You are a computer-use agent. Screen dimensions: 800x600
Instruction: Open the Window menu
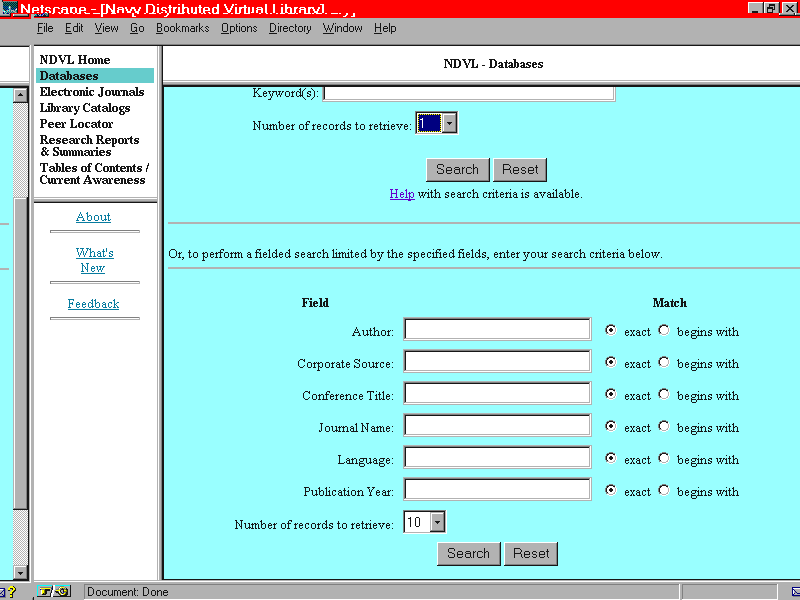(x=342, y=28)
